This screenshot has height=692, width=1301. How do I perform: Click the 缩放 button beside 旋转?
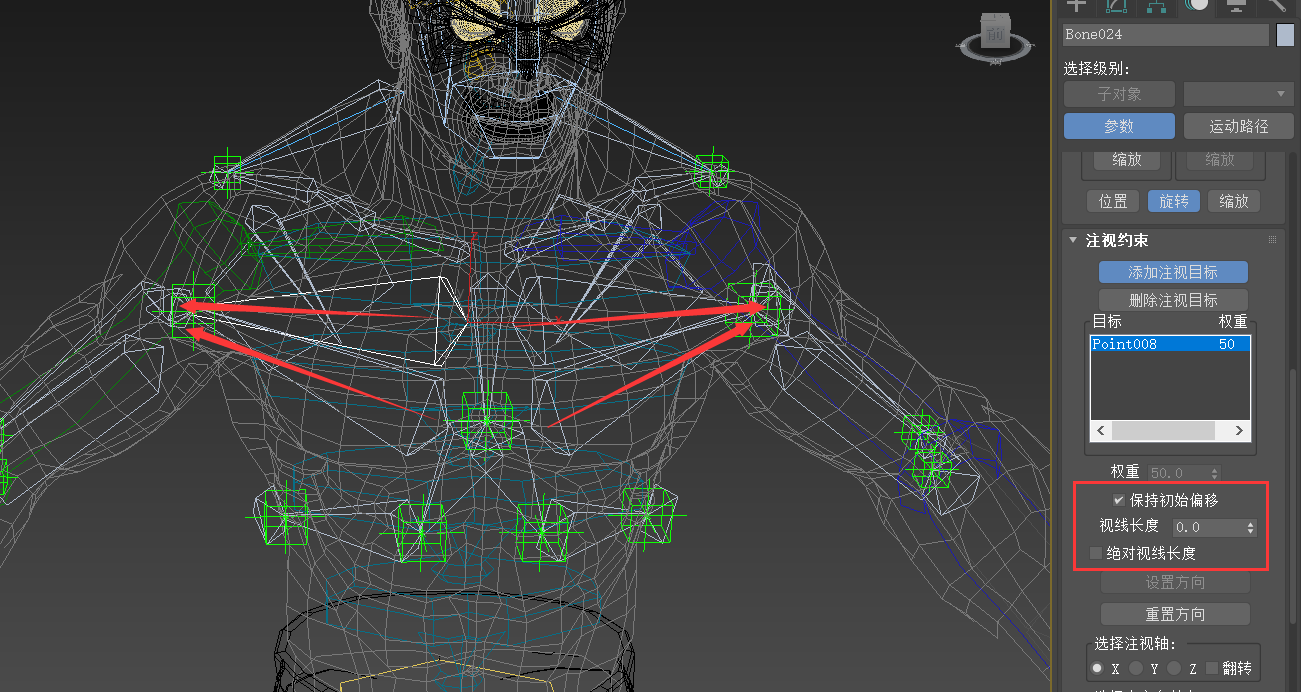[x=1234, y=201]
